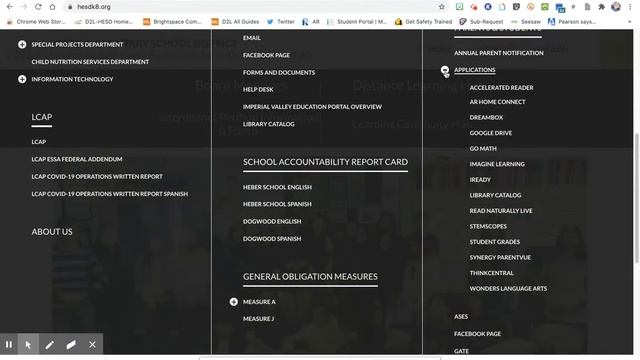Image resolution: width=640 pixels, height=360 pixels.
Task: Bookmark this page with the star icon
Action: (442, 7)
